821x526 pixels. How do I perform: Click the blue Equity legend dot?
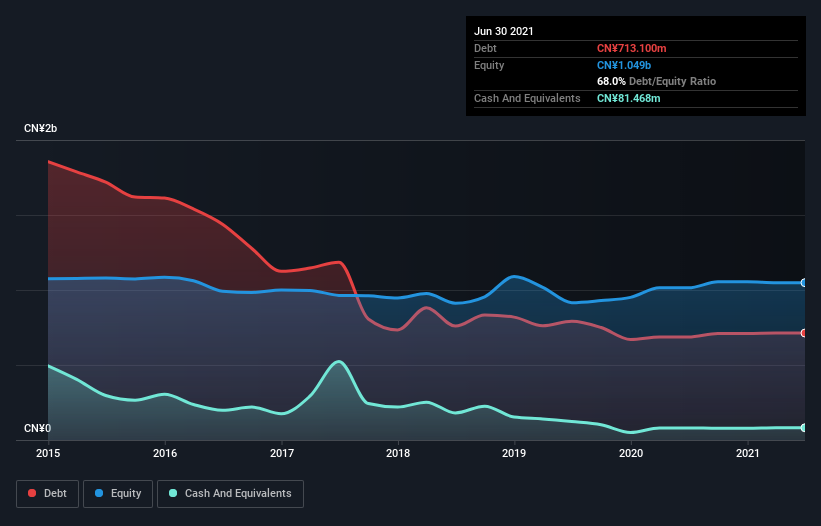tap(99, 493)
